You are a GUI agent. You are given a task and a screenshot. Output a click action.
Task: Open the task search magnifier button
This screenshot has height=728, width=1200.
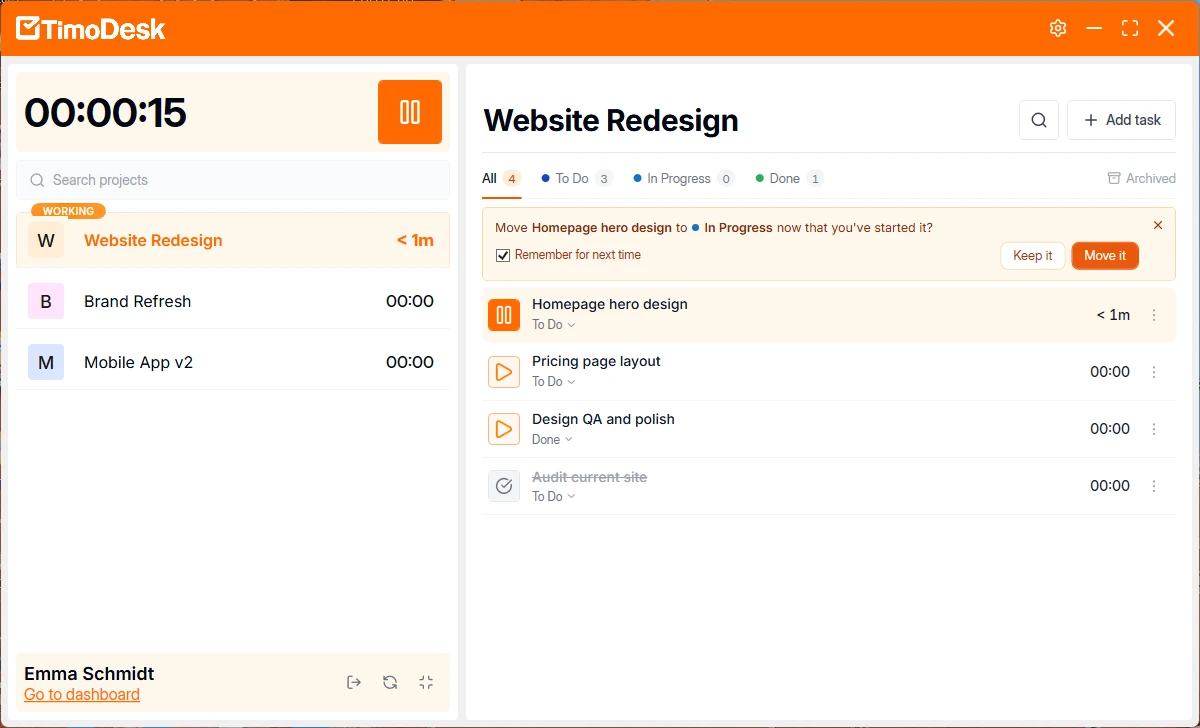tap(1039, 120)
